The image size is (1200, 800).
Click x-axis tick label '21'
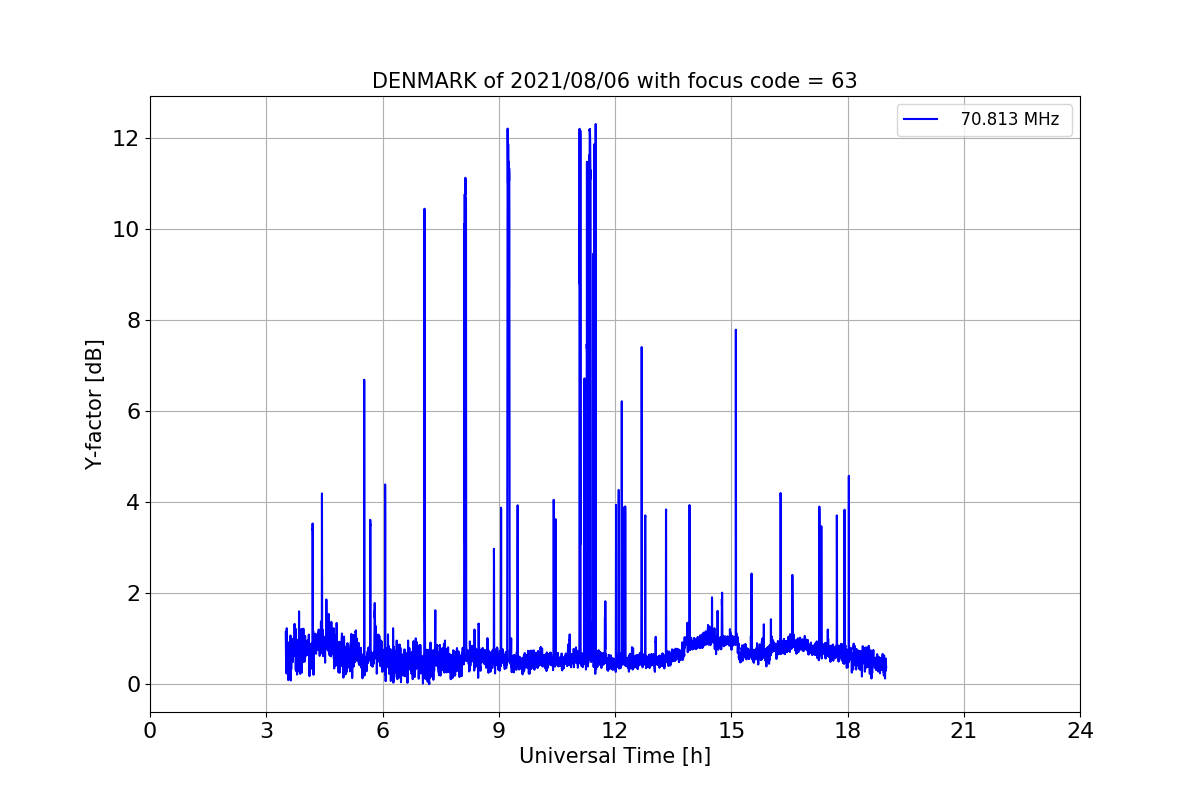964,731
